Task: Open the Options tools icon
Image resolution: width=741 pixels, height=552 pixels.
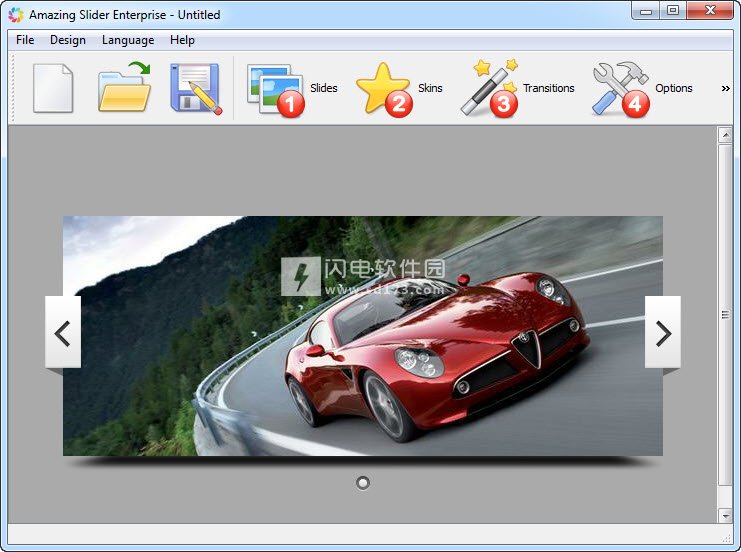Action: coord(621,89)
